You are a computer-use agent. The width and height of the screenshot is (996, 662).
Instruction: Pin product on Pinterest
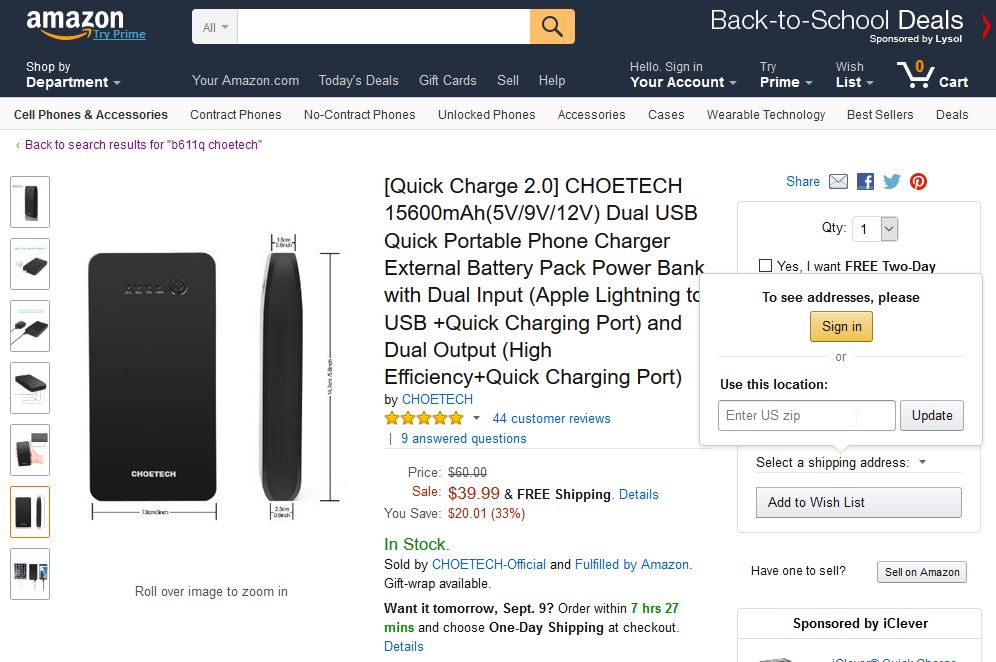click(x=918, y=182)
